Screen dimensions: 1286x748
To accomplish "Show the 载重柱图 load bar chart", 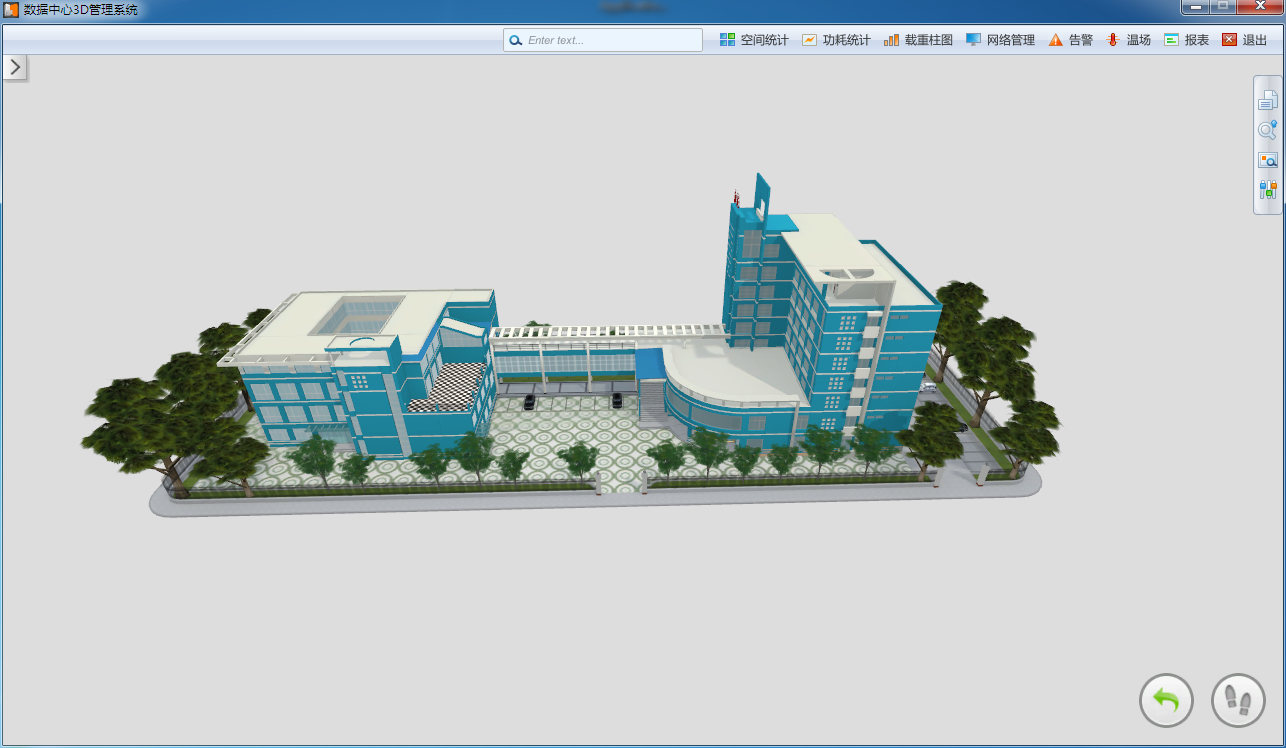I will coord(918,40).
